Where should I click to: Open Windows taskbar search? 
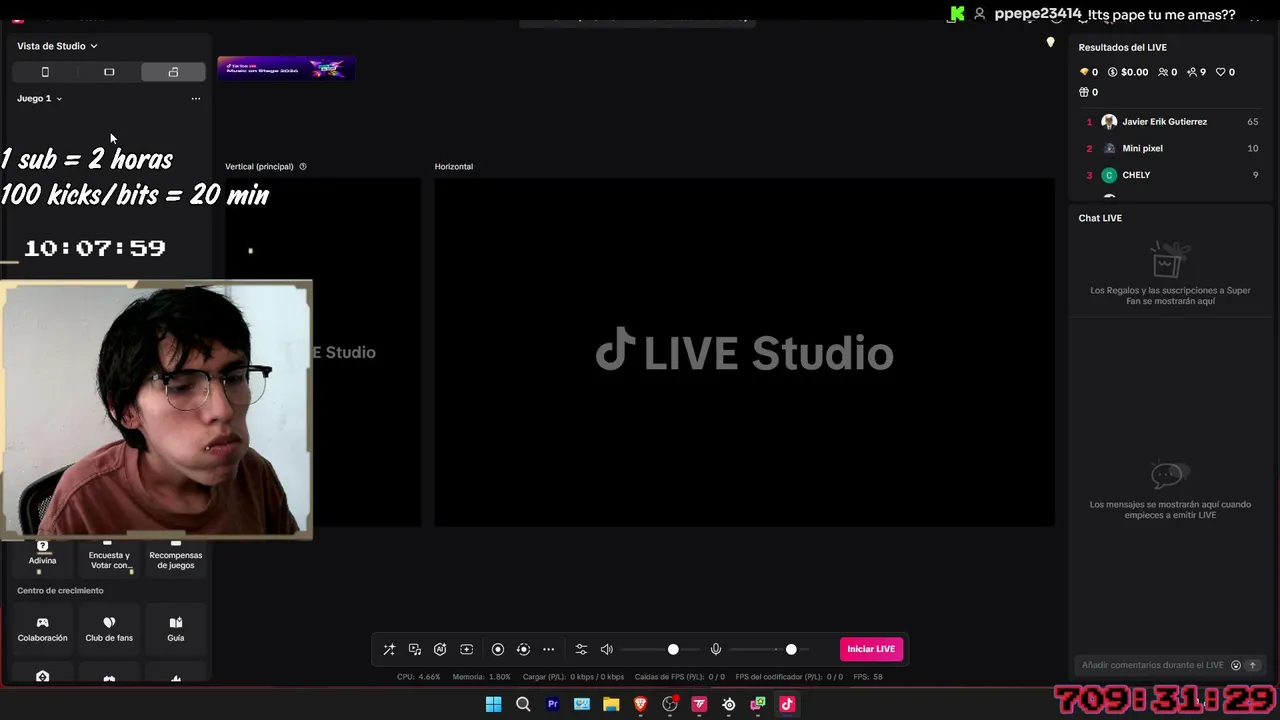pos(523,704)
